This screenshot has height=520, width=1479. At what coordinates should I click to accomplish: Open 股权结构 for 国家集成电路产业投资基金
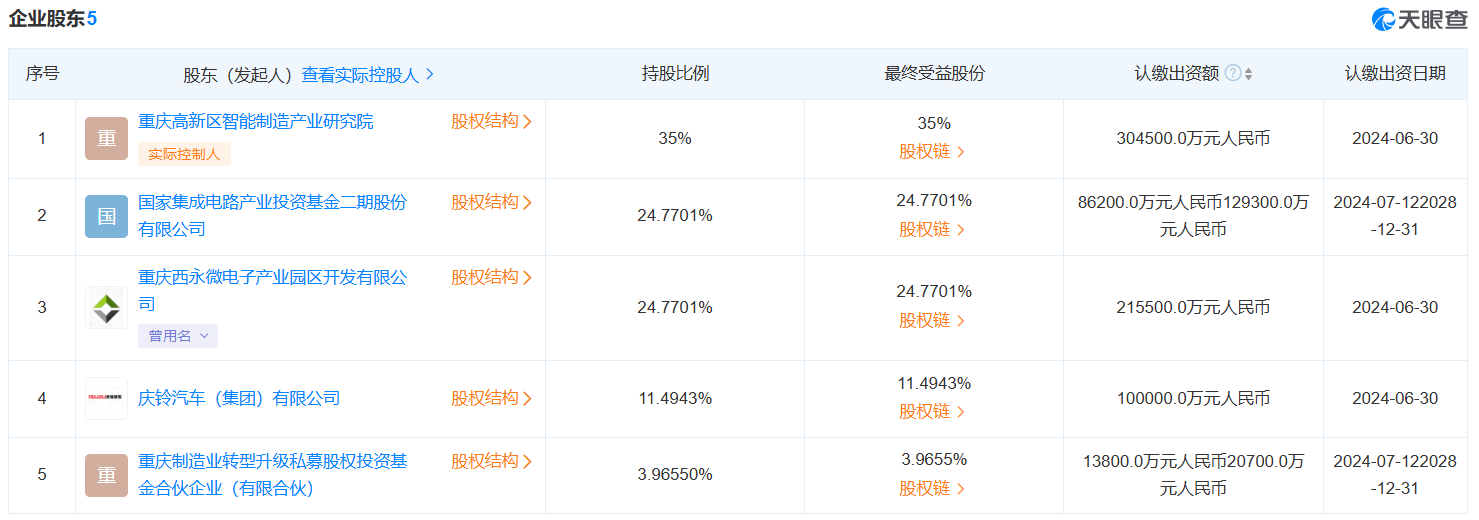coord(491,202)
